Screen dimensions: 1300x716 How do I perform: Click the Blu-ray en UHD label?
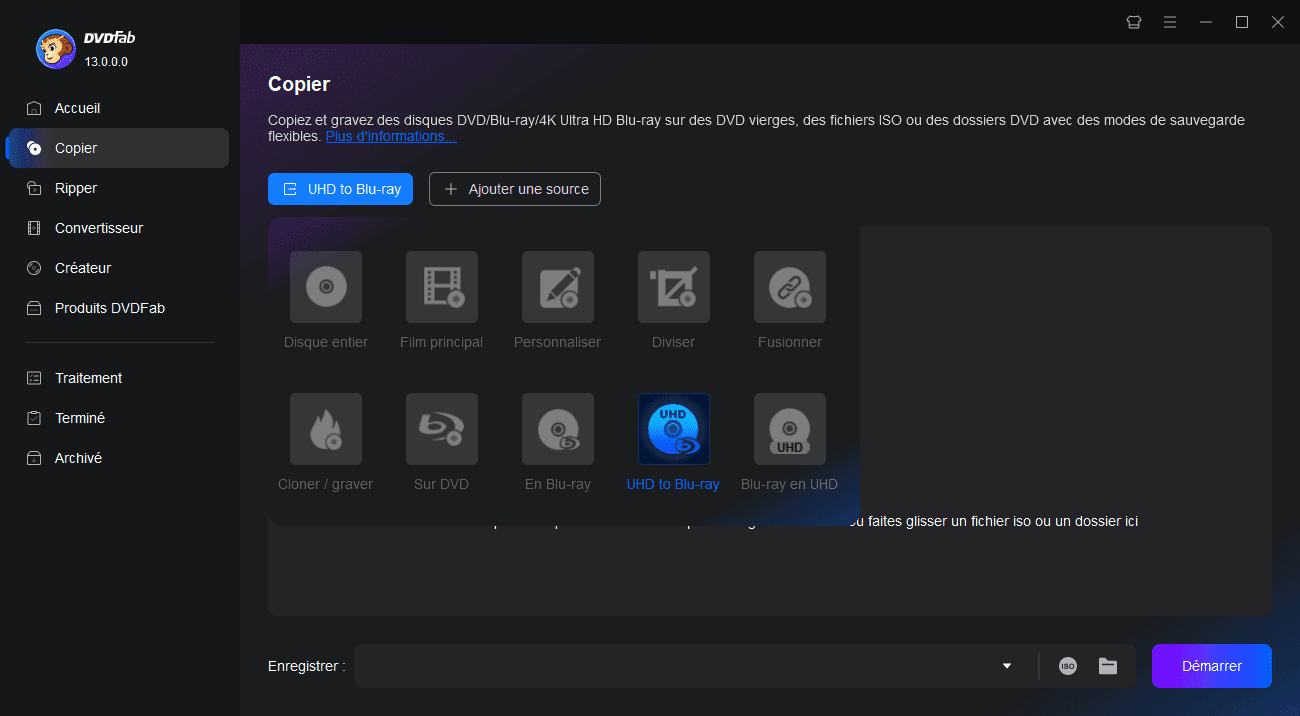(789, 484)
